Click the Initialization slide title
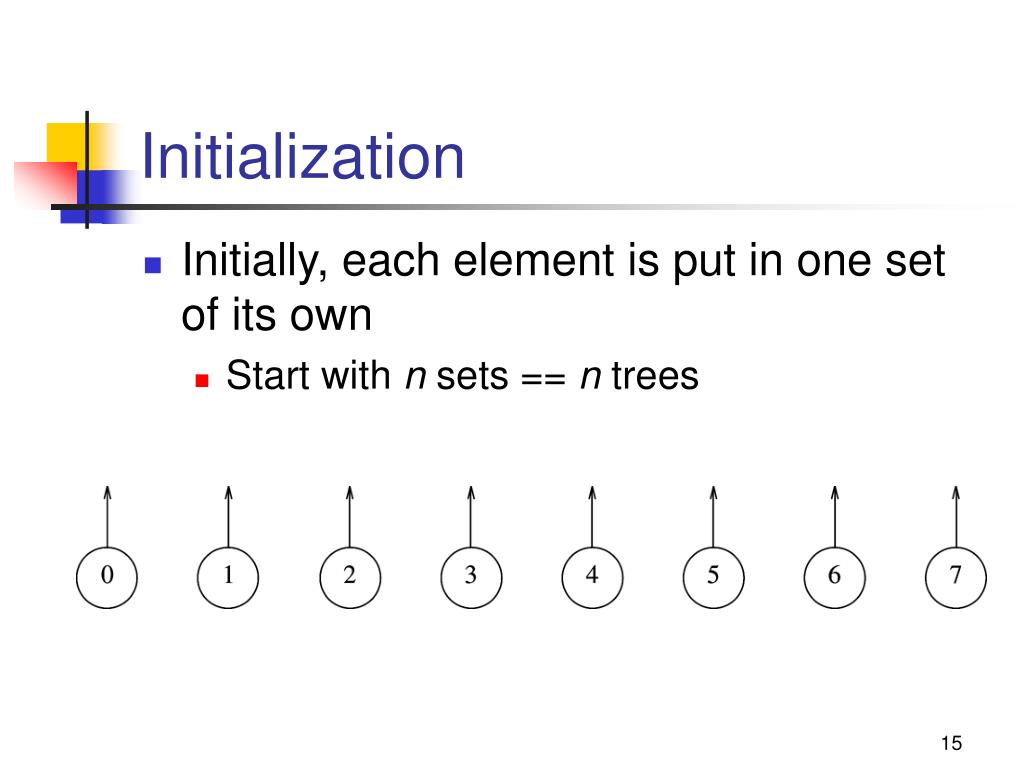This screenshot has width=1024, height=768. 302,157
